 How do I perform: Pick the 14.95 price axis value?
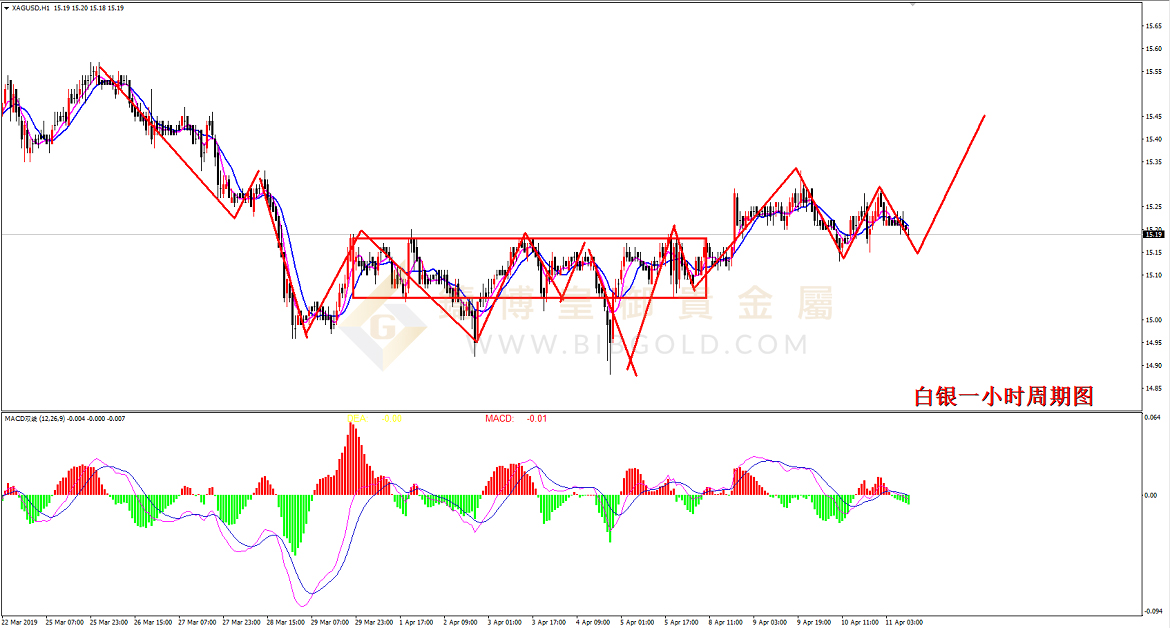tap(1154, 343)
